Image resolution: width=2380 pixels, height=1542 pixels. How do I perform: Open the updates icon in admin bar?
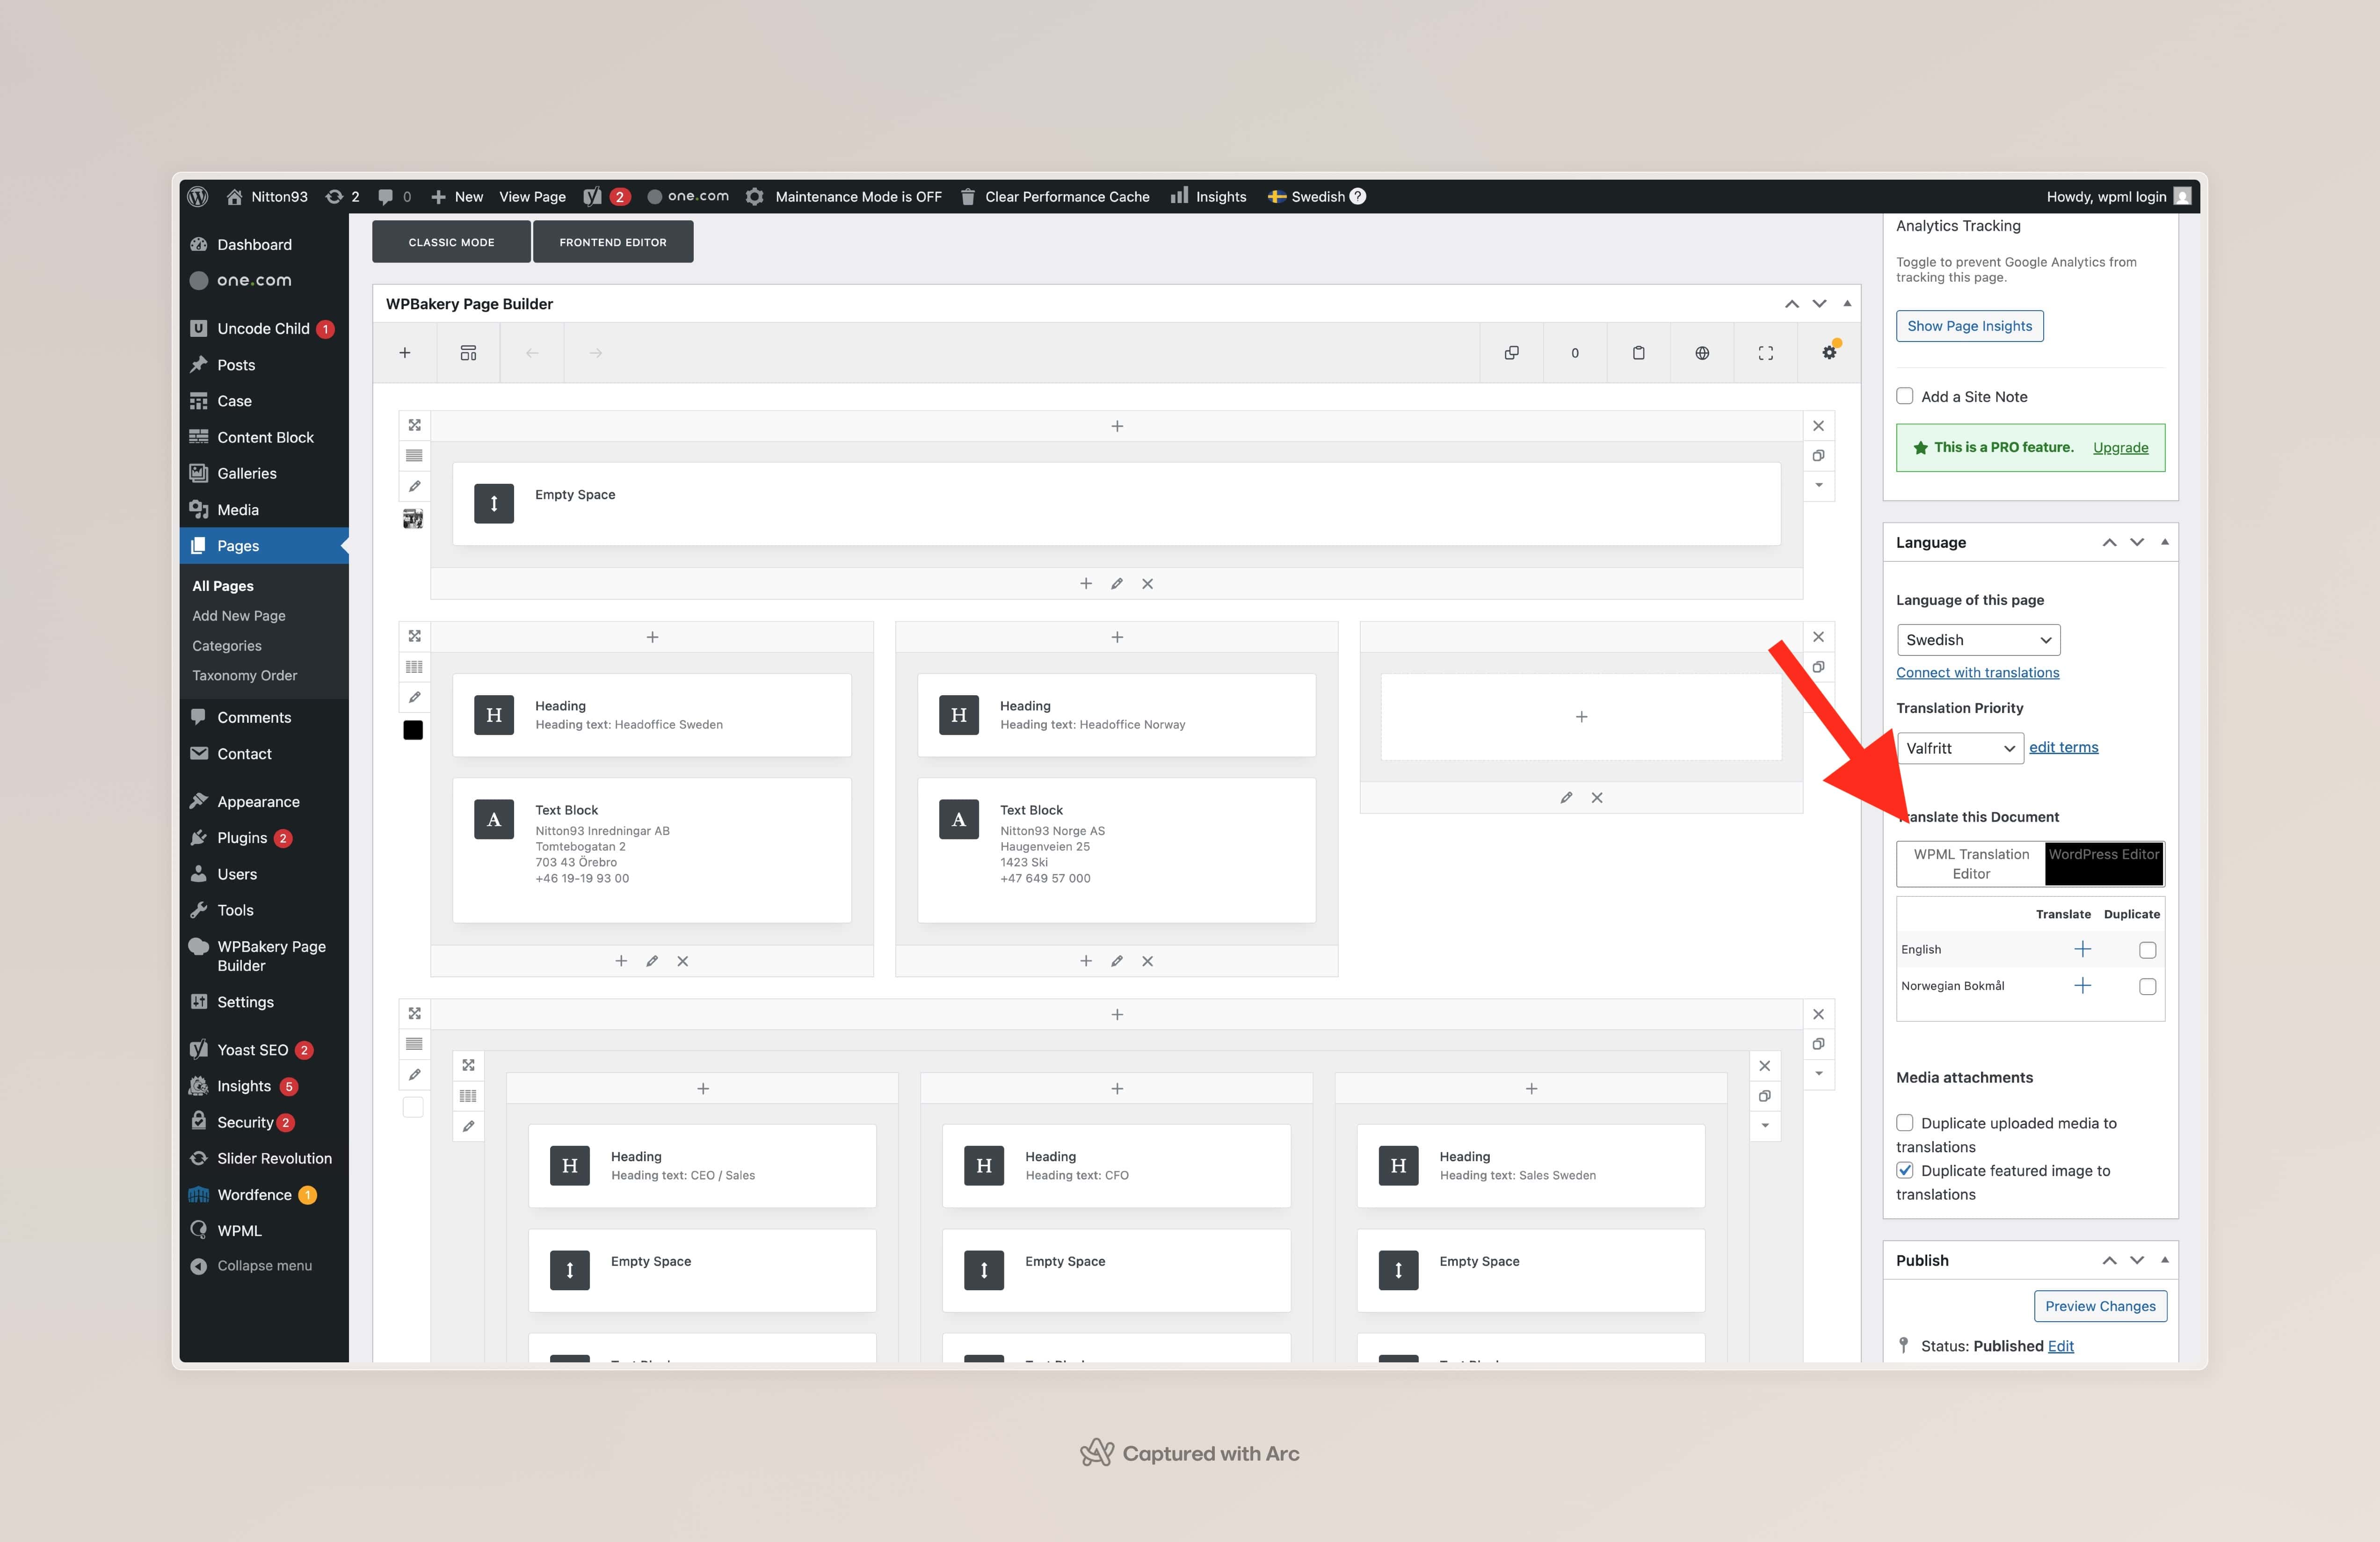coord(342,196)
